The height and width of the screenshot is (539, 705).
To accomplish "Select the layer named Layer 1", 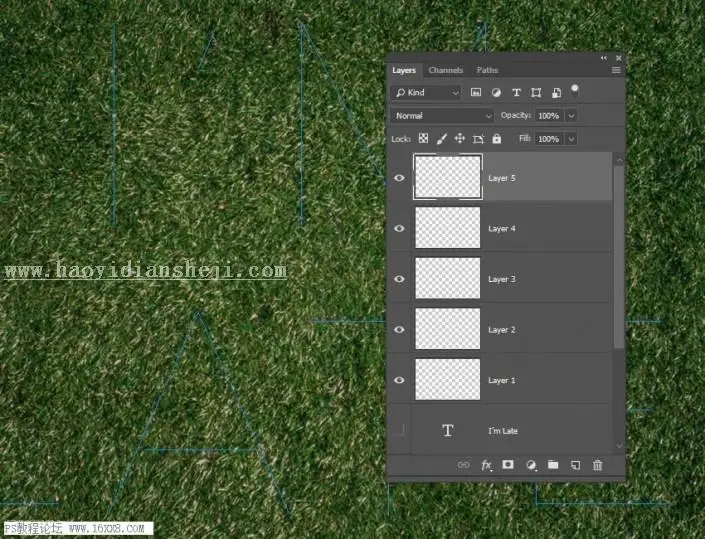I will click(502, 380).
